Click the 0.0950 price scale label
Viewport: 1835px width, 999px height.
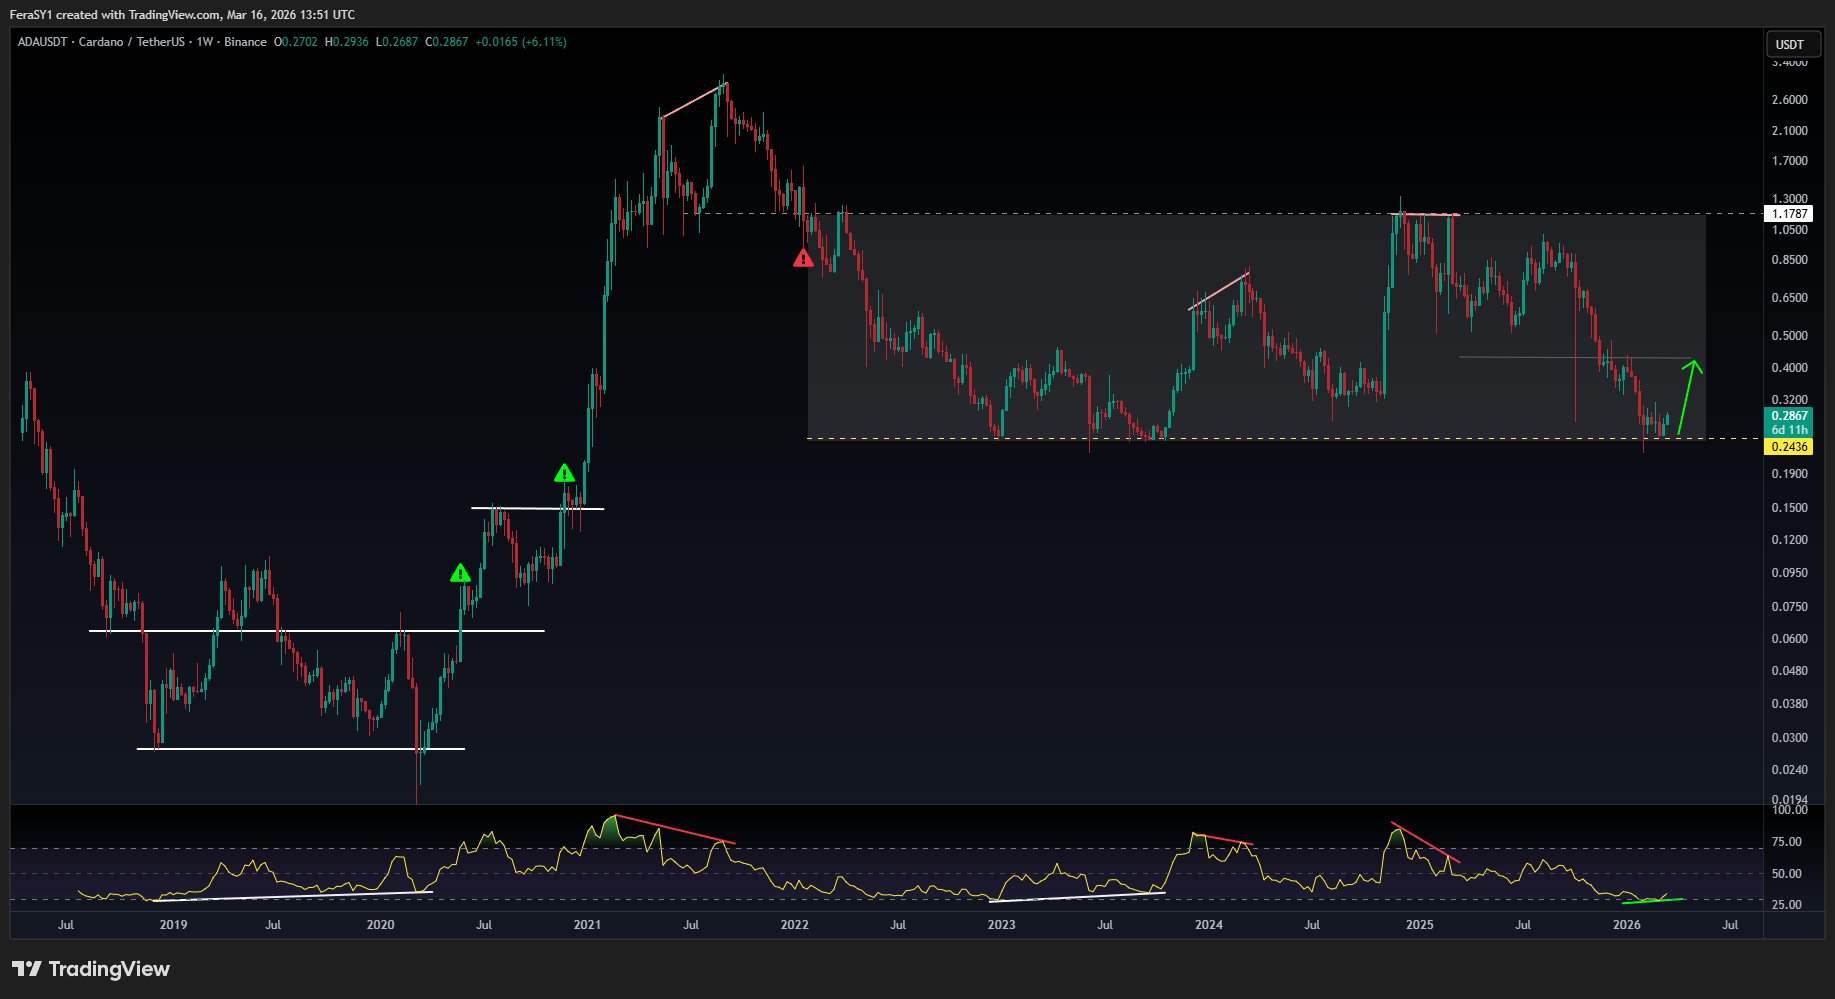[1790, 573]
